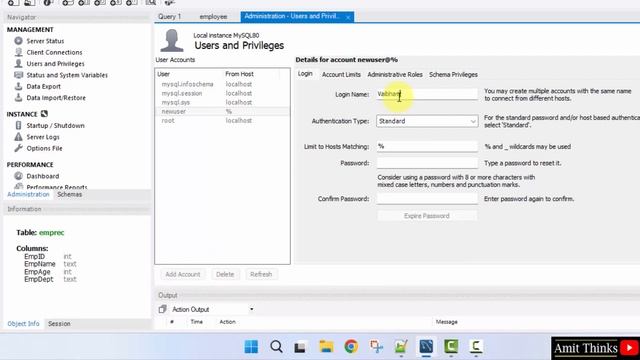Click the Action Output copy icon
The image size is (640, 360).
tap(162, 309)
